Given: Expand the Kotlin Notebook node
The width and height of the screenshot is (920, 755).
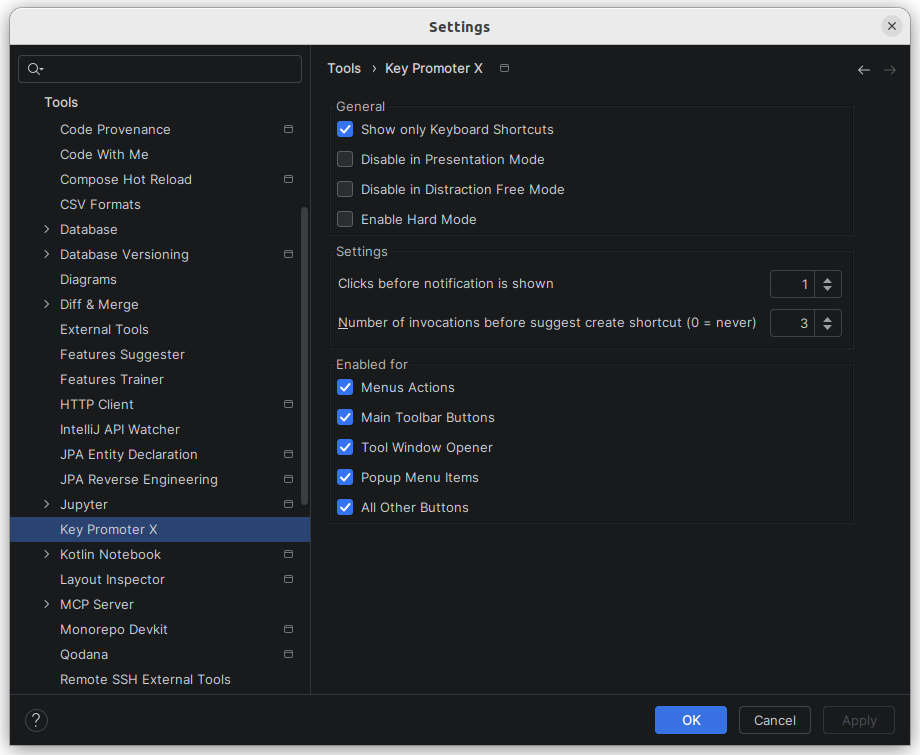Looking at the screenshot, I should coord(46,554).
